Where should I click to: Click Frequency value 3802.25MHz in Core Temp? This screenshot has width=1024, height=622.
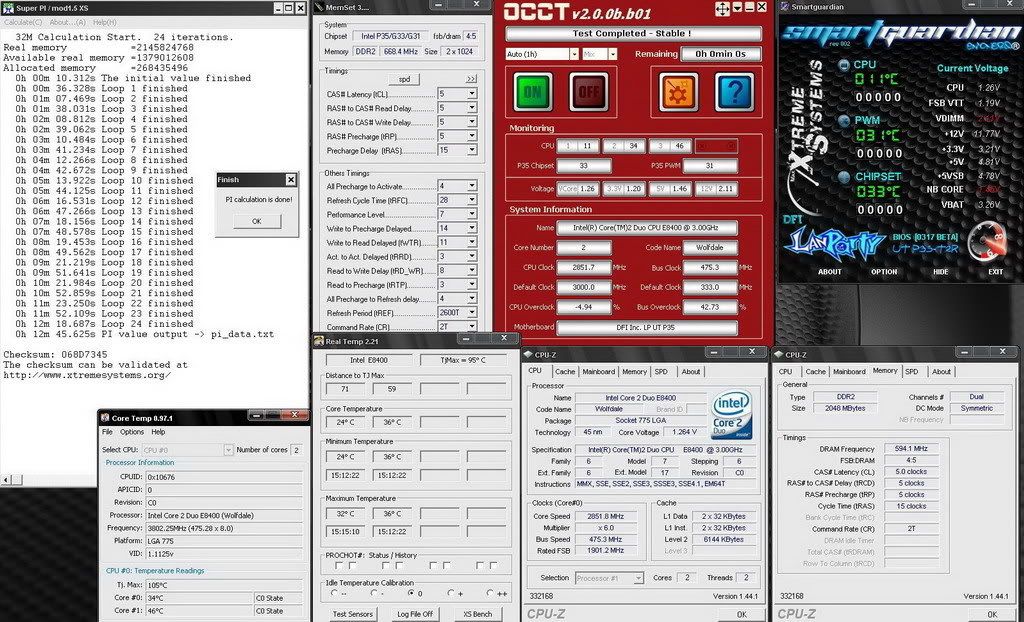click(223, 528)
